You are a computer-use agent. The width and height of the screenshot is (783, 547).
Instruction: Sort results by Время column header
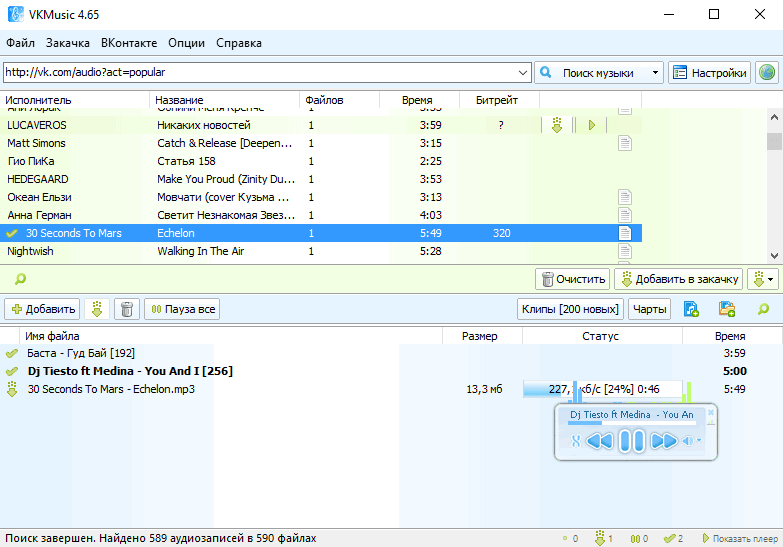(419, 100)
